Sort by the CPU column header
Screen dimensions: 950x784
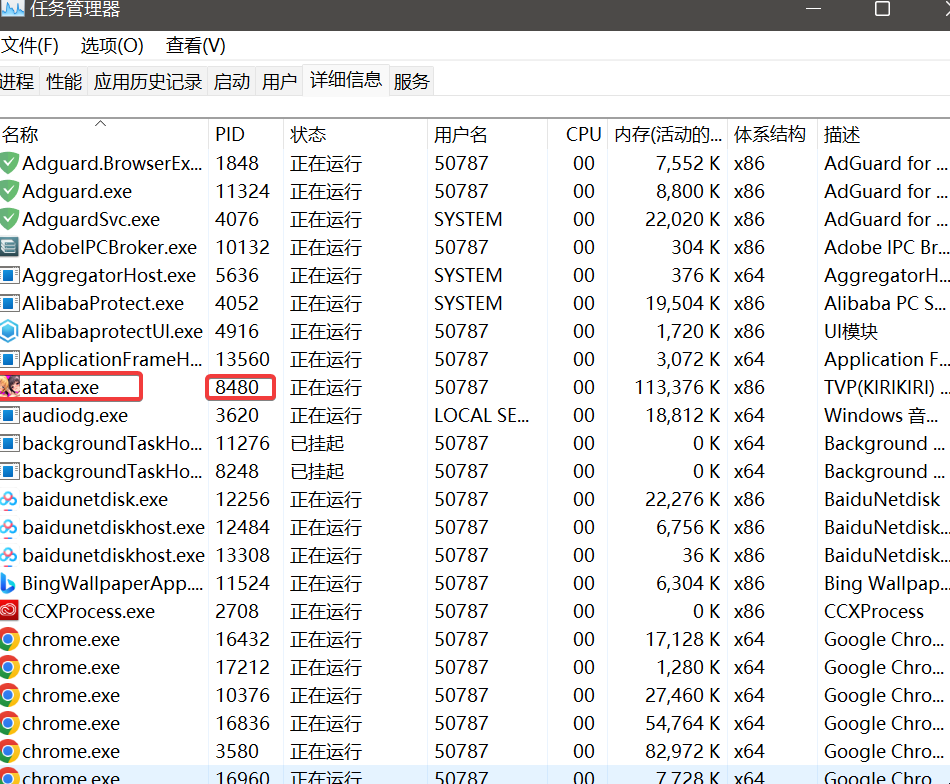point(583,135)
